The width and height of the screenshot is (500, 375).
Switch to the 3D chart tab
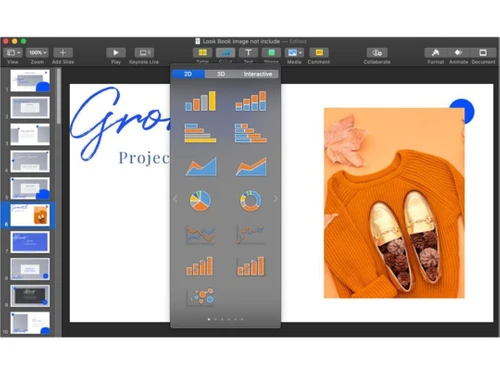(221, 74)
